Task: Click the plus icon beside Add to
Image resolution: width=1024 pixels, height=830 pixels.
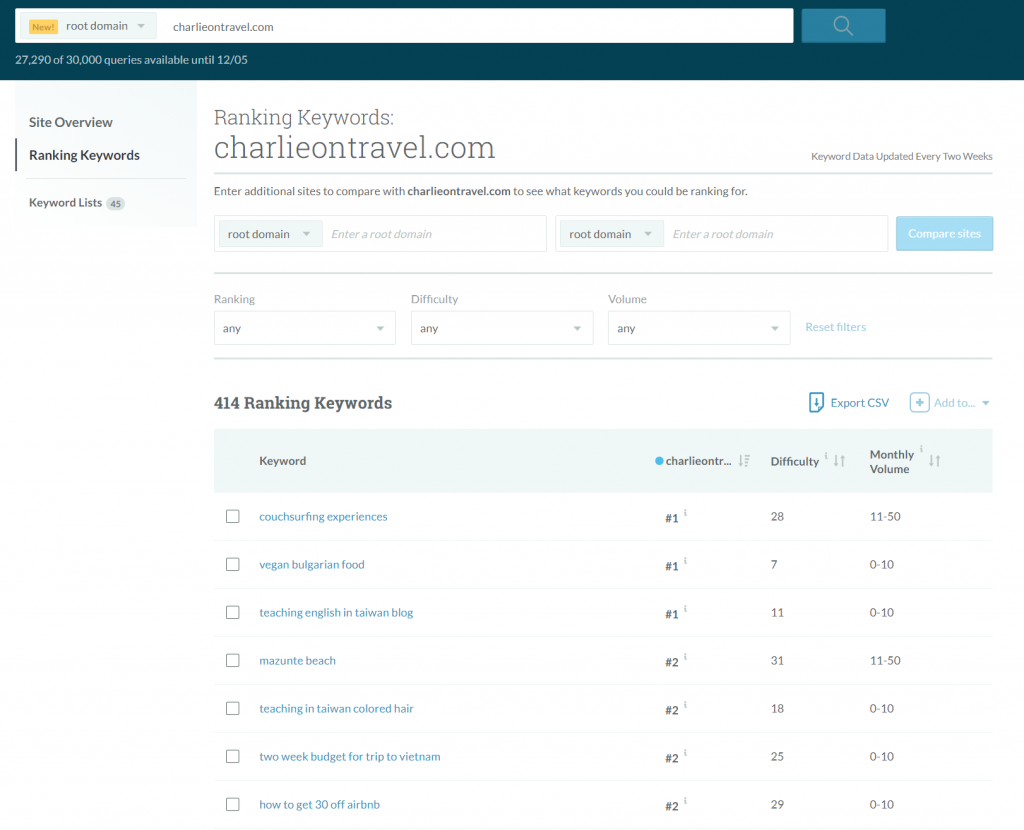Action: coord(919,402)
